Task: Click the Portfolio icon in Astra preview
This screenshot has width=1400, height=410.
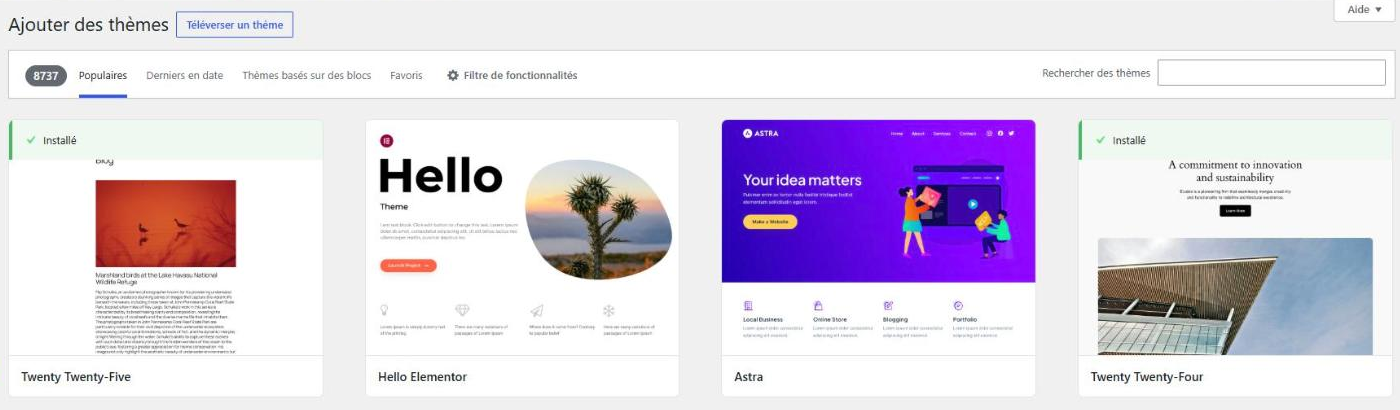Action: click(958, 306)
